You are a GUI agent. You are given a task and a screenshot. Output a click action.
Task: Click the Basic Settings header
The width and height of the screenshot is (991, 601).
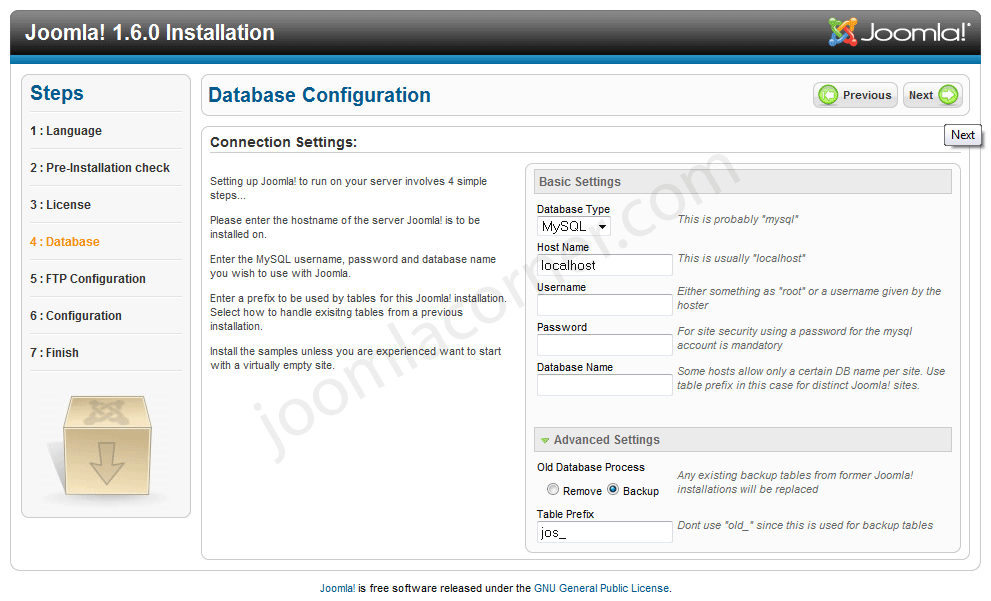point(743,181)
